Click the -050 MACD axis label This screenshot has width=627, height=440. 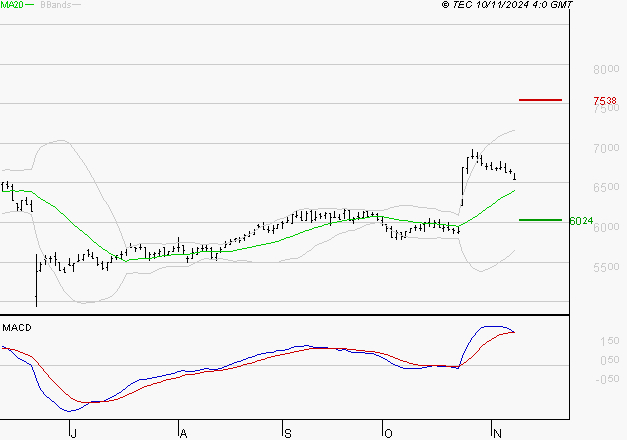coord(607,379)
